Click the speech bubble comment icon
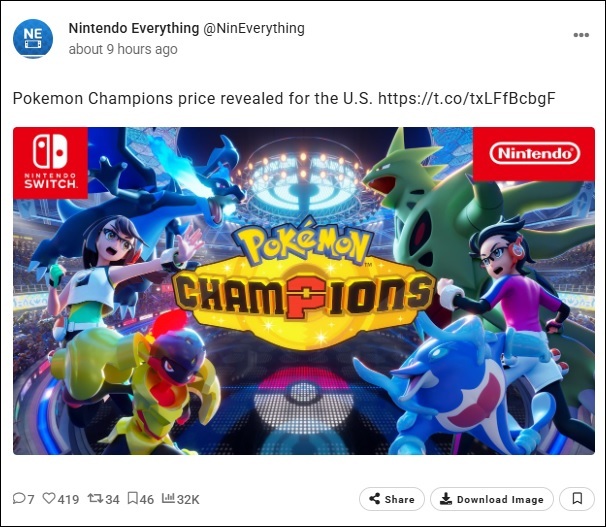Screen dimensions: 606x527 (x=19, y=499)
